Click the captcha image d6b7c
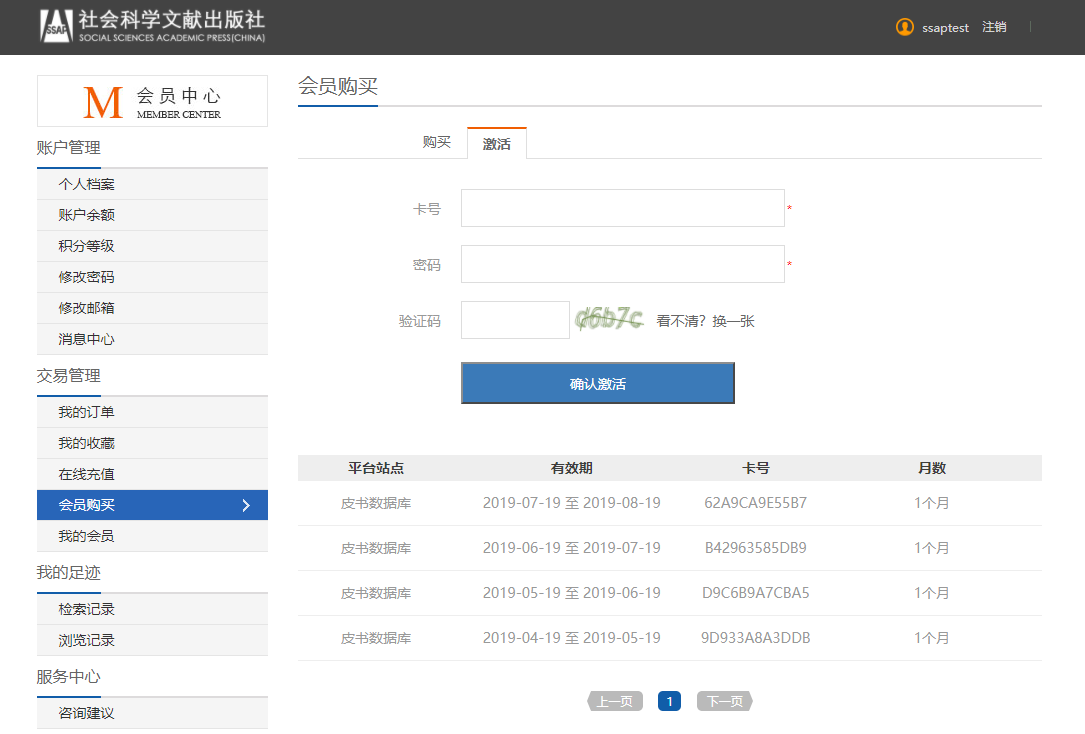 tap(609, 320)
